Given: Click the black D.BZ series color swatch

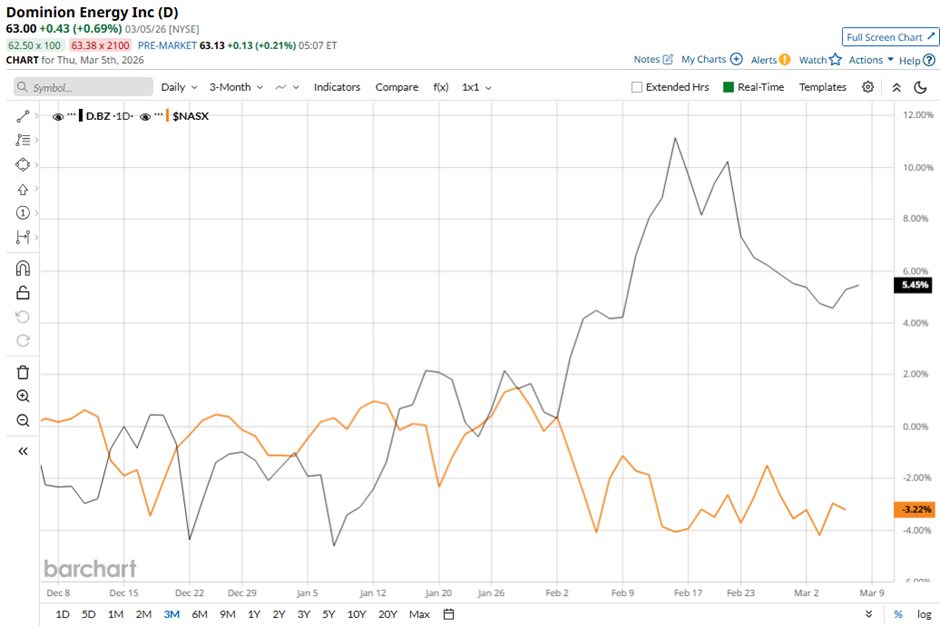Looking at the screenshot, I should 81,116.
